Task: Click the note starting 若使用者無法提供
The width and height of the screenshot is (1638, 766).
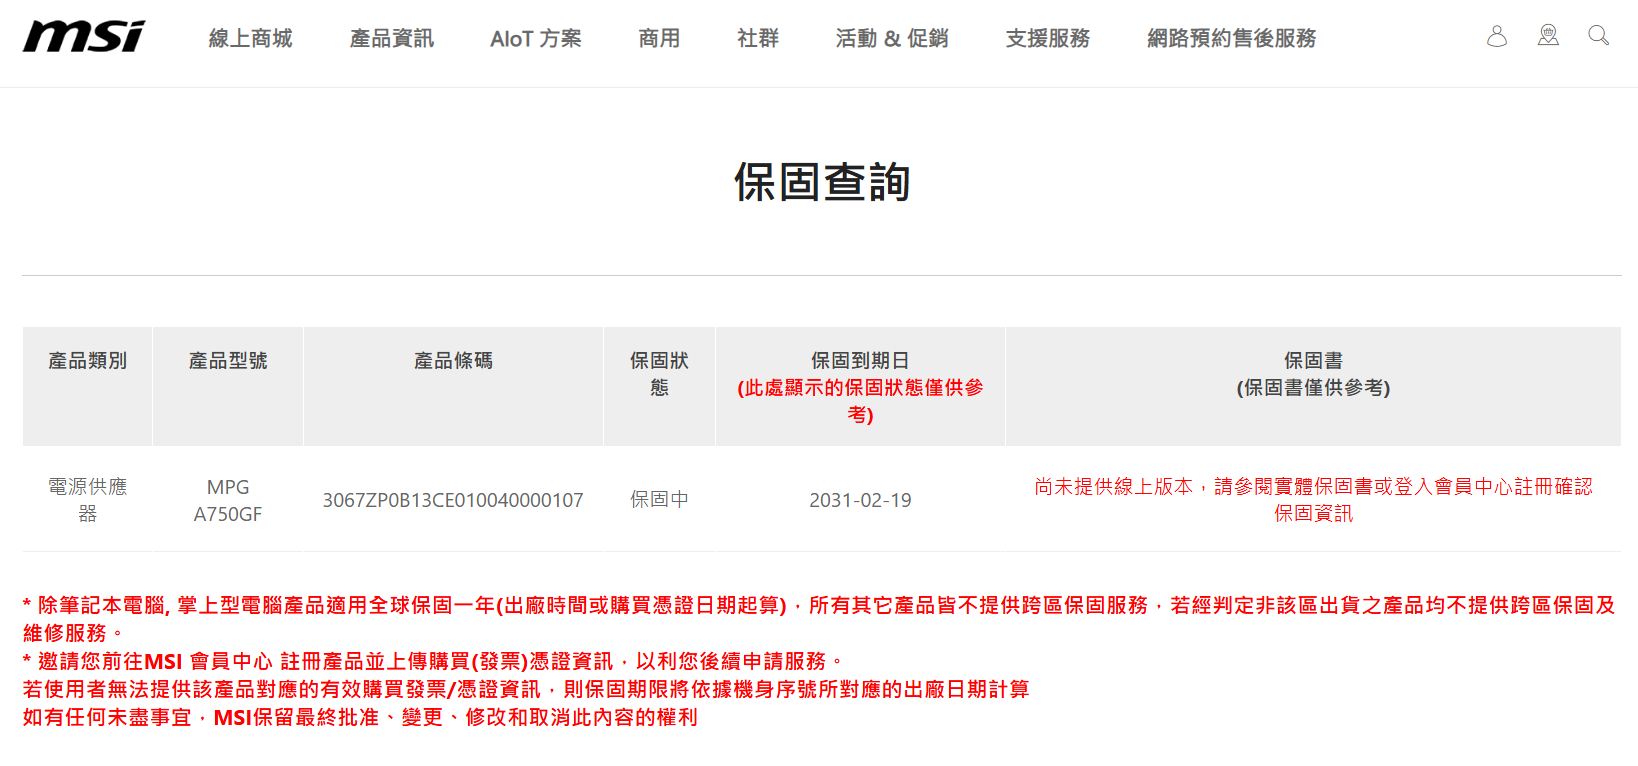Action: pos(526,689)
